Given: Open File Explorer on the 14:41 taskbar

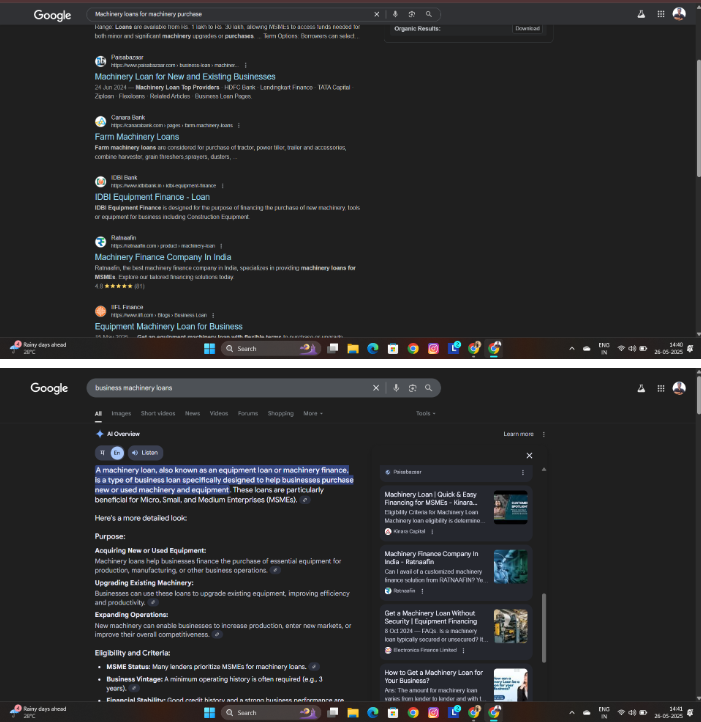Looking at the screenshot, I should (353, 713).
